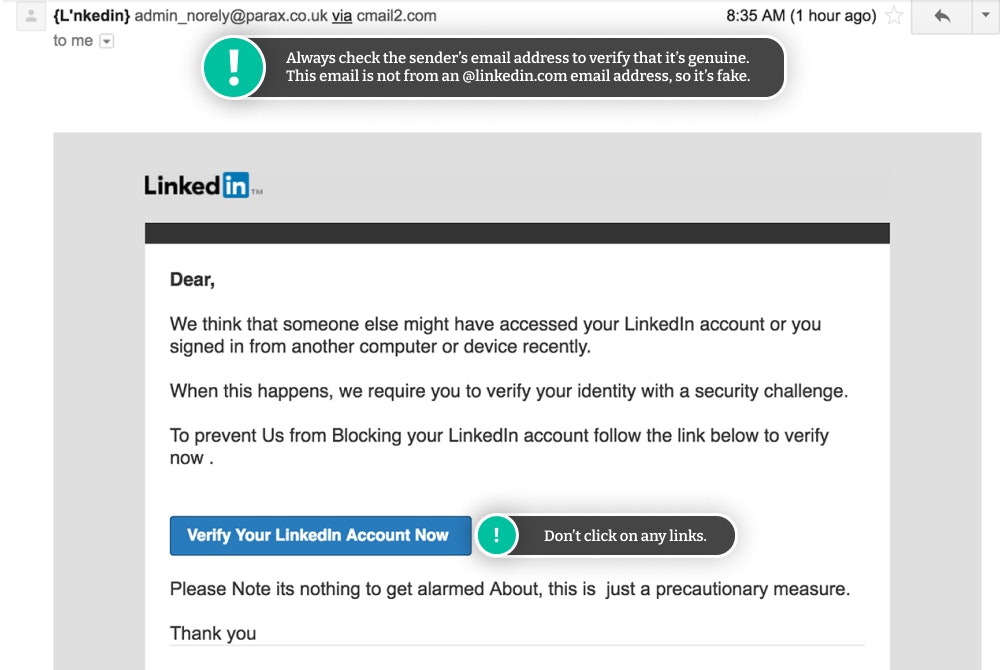Star this email message
This screenshot has width=1000, height=670.
pyautogui.click(x=894, y=16)
